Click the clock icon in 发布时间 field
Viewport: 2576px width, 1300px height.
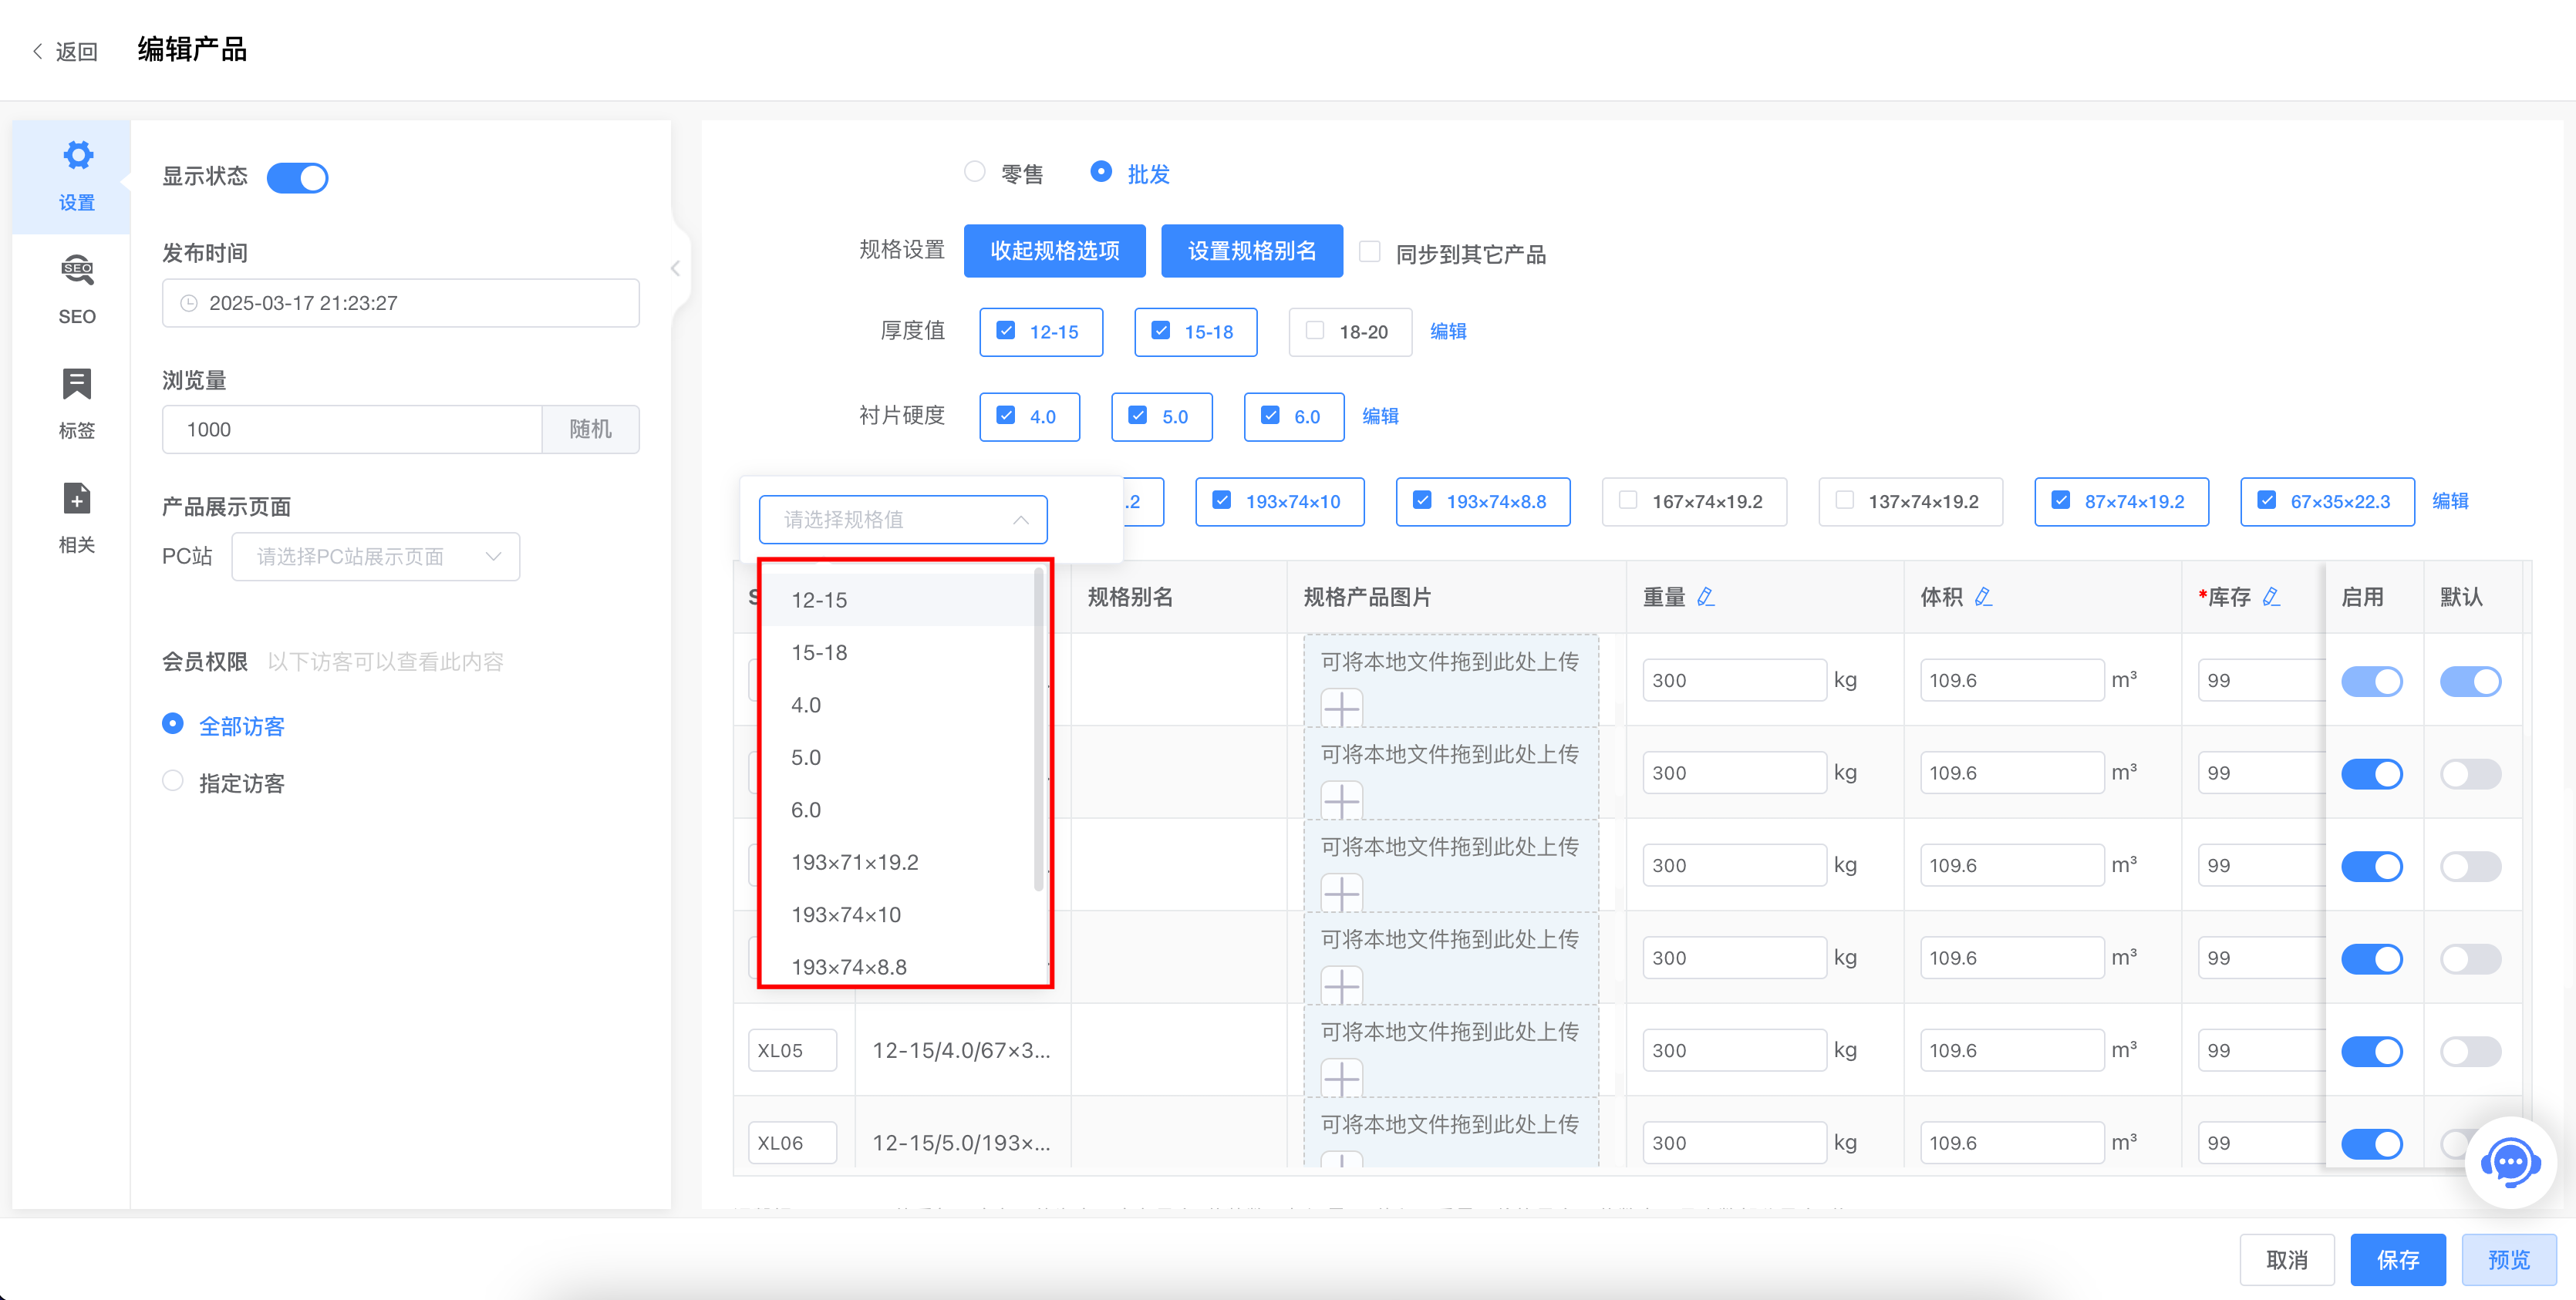(x=188, y=303)
